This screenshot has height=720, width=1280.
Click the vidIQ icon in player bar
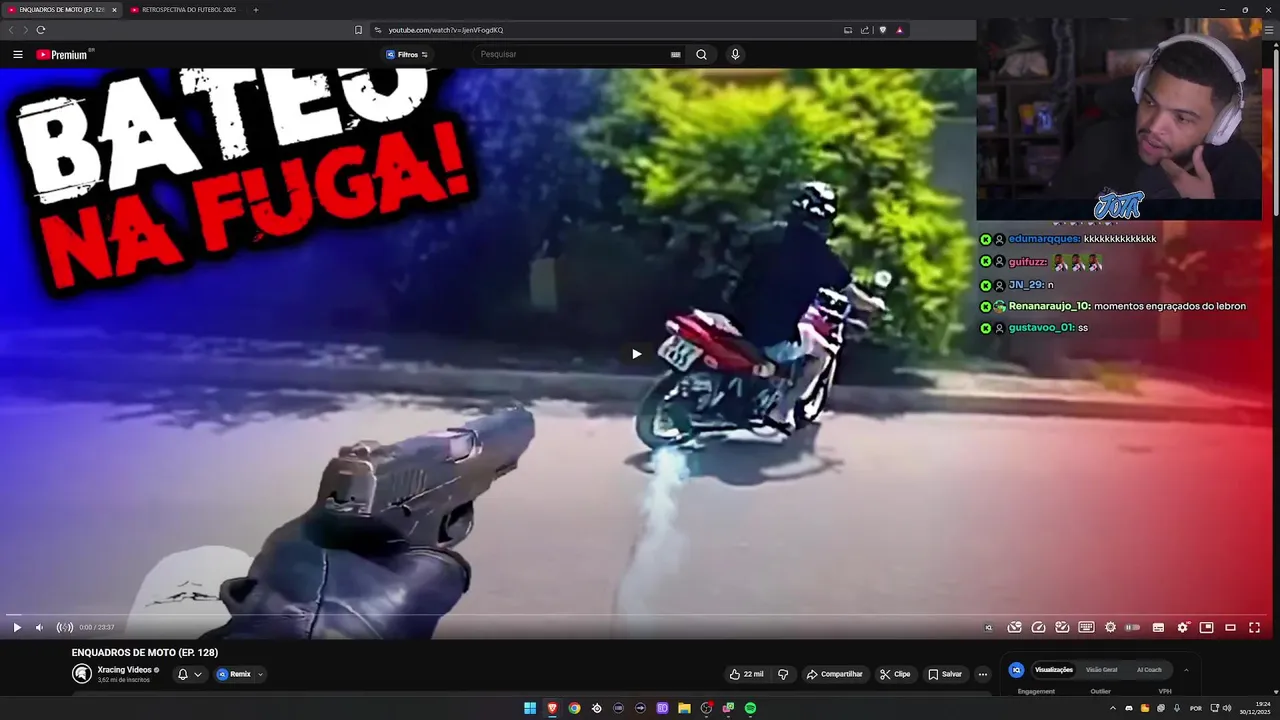click(x=989, y=628)
